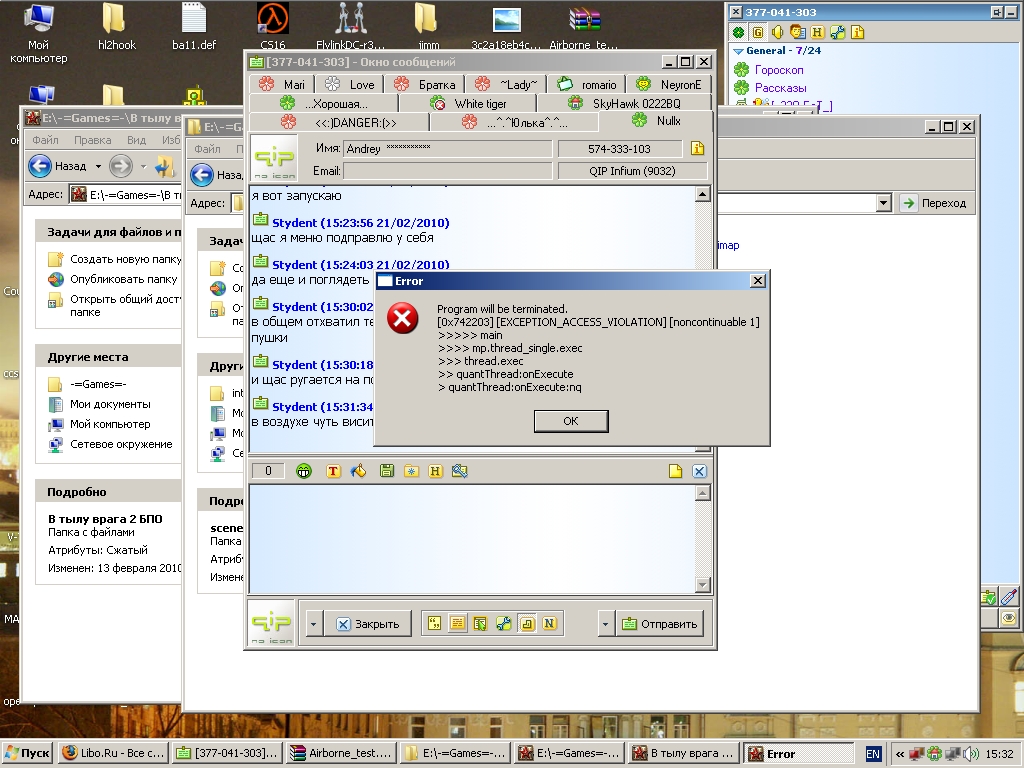Switch to the Love chat tab
The width and height of the screenshot is (1024, 768).
350,84
